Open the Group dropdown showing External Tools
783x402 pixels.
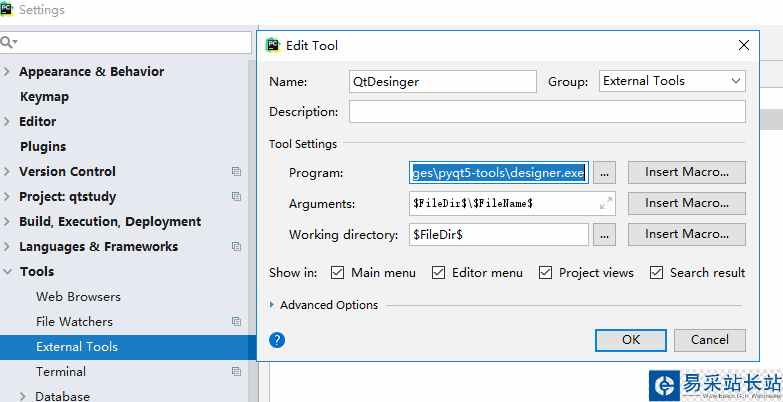672,81
